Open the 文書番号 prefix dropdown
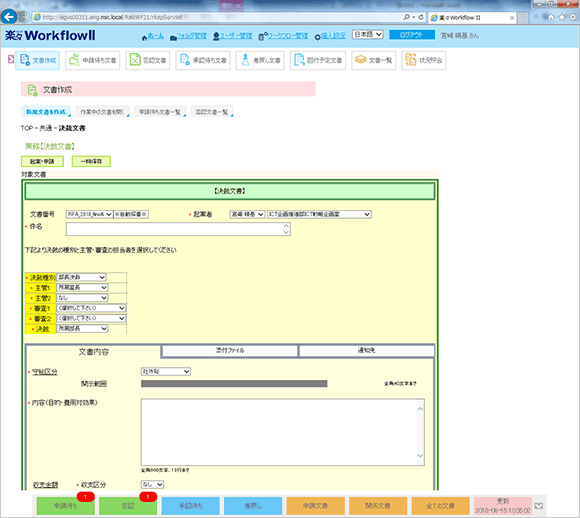 (x=89, y=214)
